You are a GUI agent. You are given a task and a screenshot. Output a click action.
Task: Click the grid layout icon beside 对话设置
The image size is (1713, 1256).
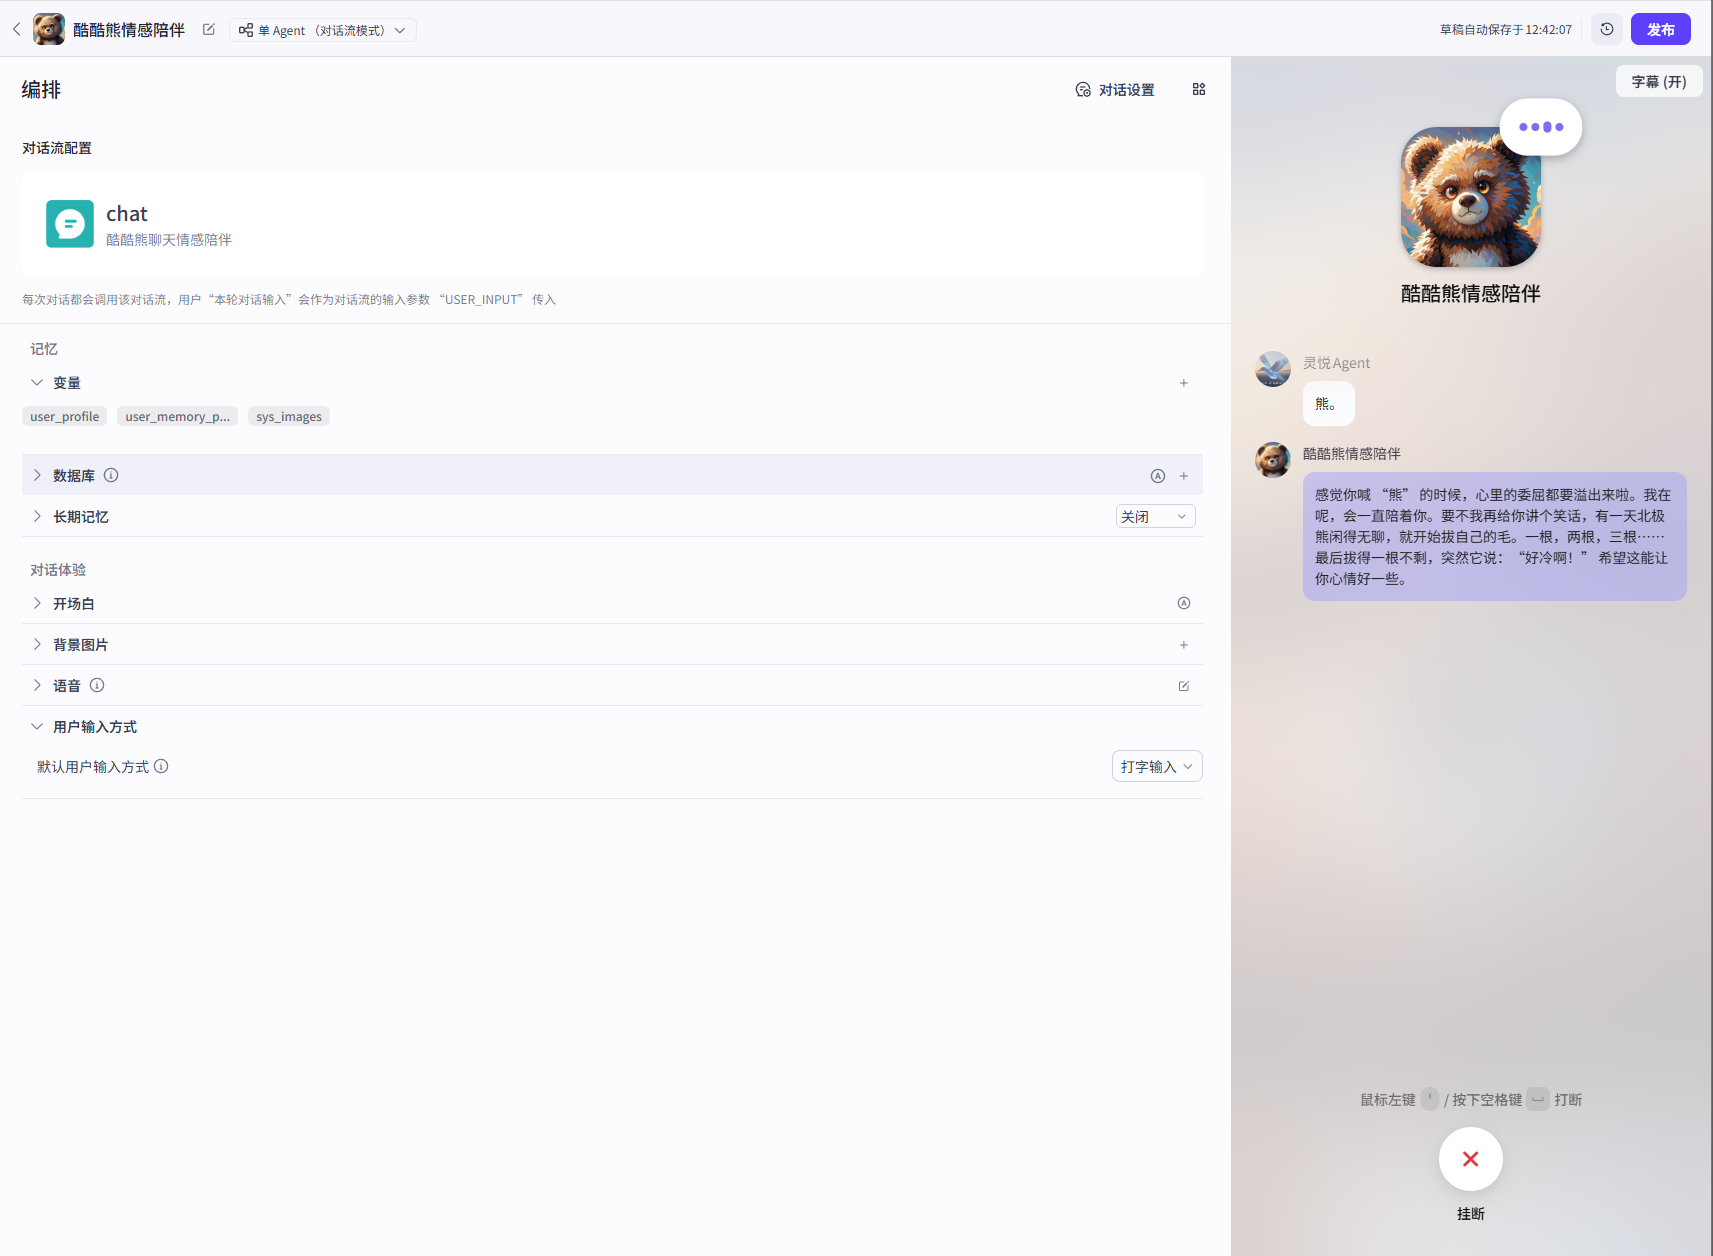[1199, 89]
